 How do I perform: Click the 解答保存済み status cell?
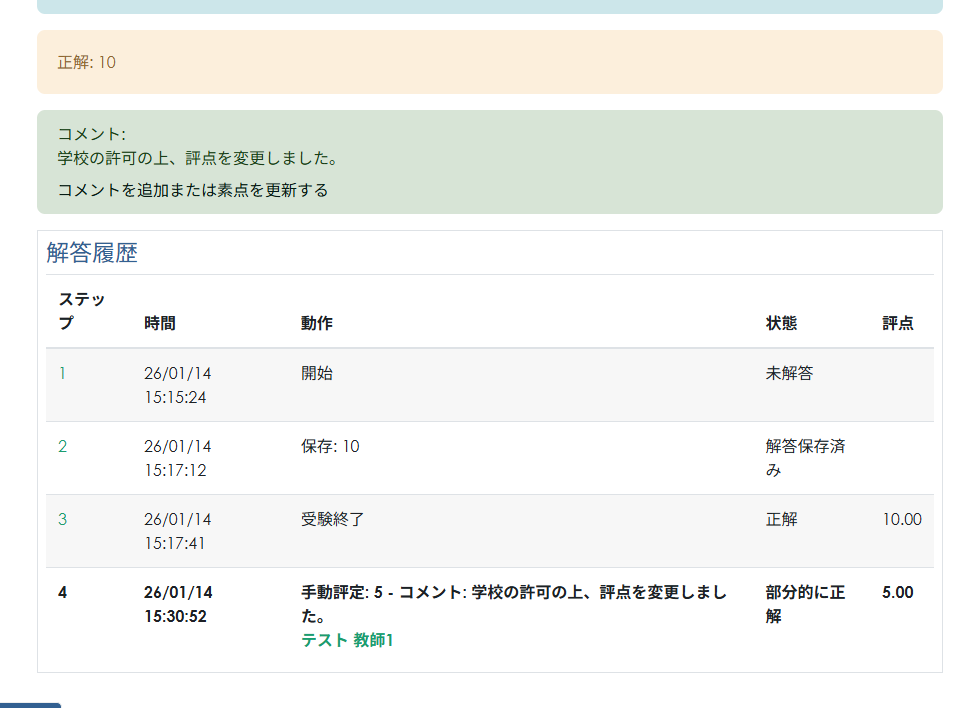[x=804, y=458]
